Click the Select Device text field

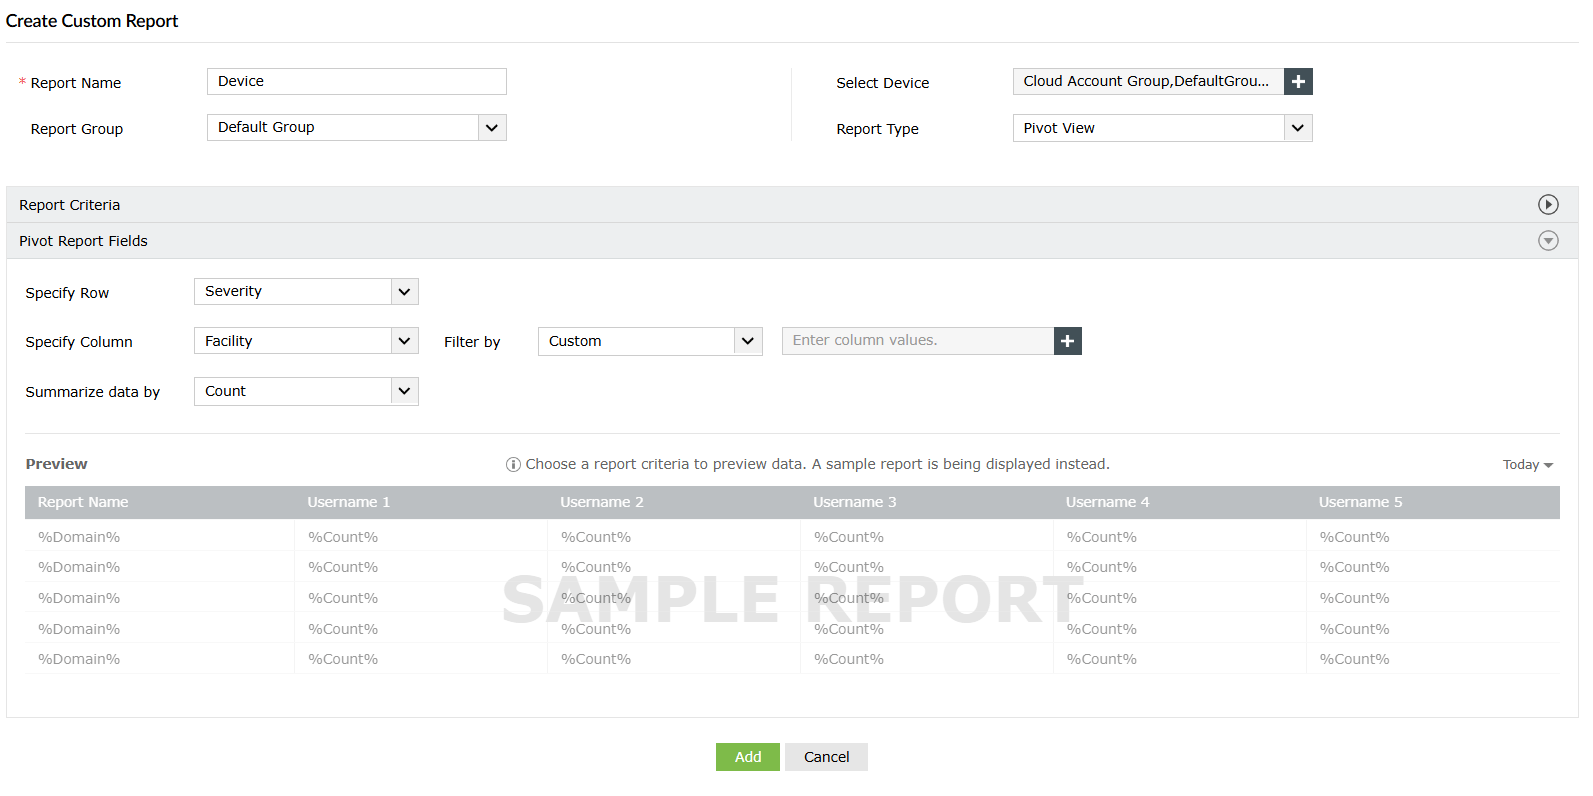pos(1148,82)
